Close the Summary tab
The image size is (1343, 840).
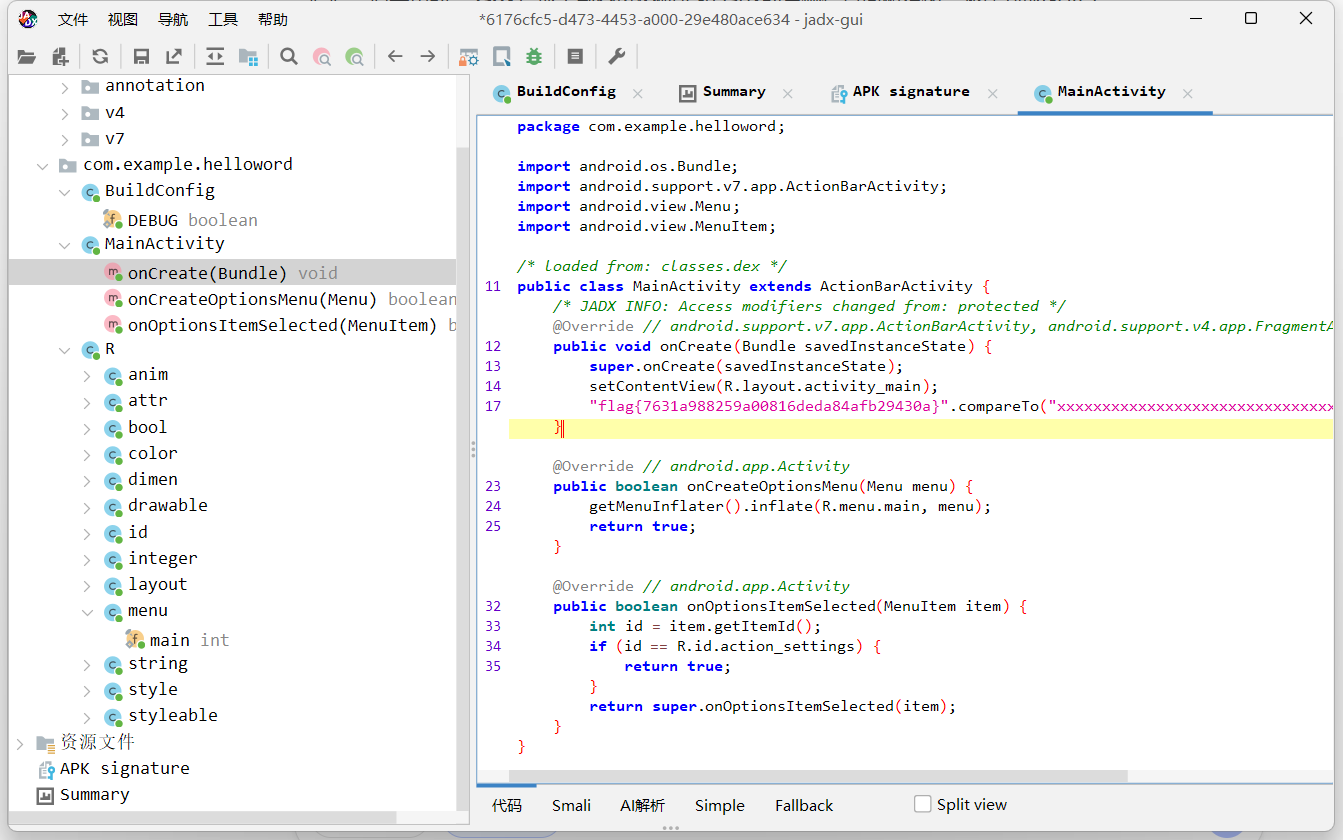tap(788, 93)
